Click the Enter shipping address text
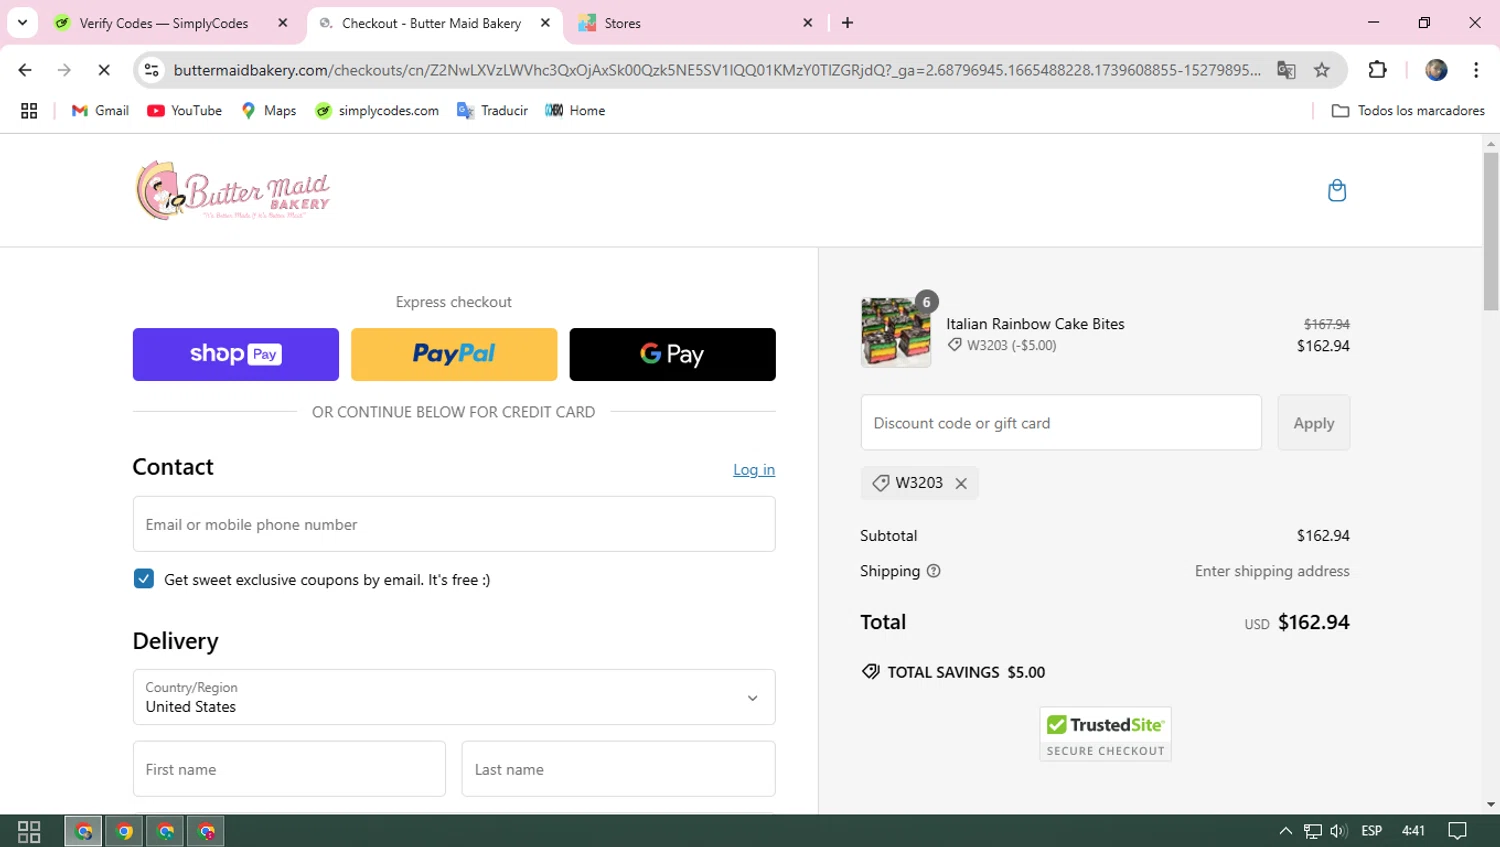This screenshot has height=847, width=1500. coord(1272,571)
